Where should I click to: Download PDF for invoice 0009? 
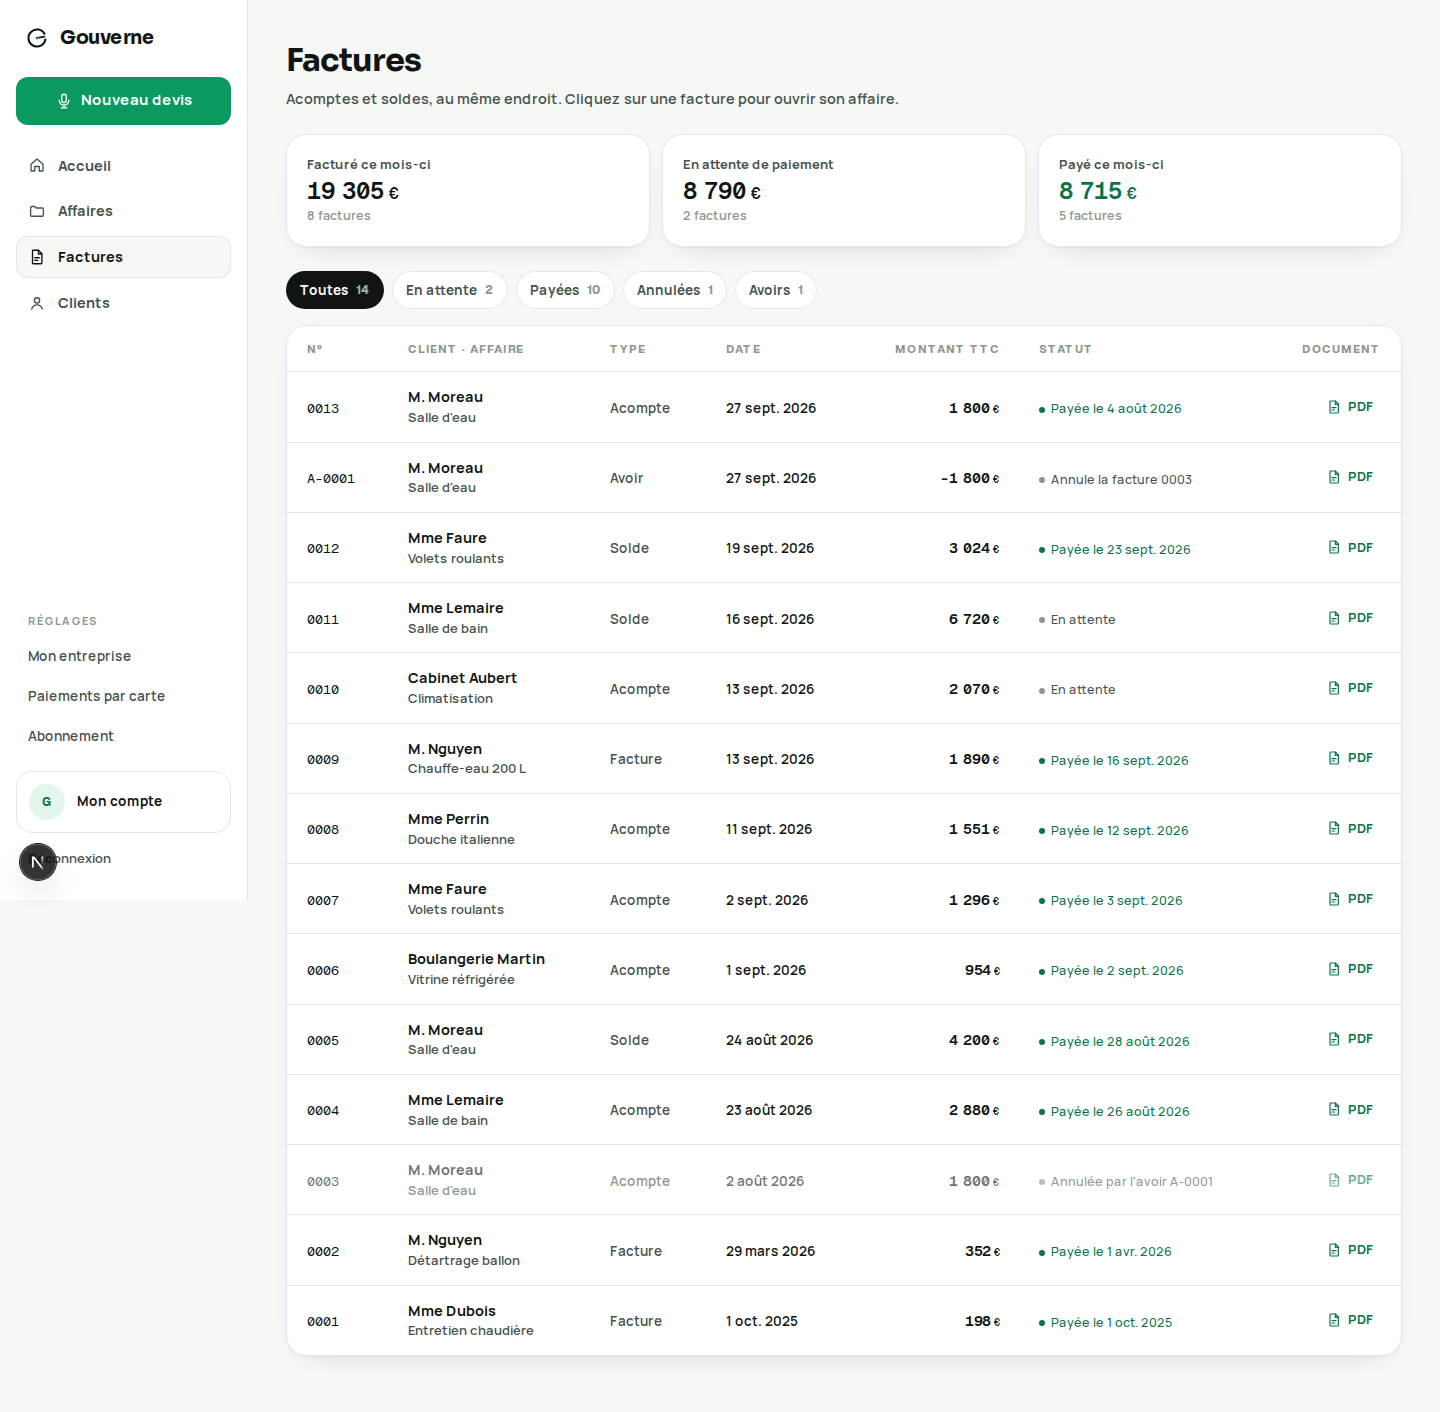pos(1350,758)
